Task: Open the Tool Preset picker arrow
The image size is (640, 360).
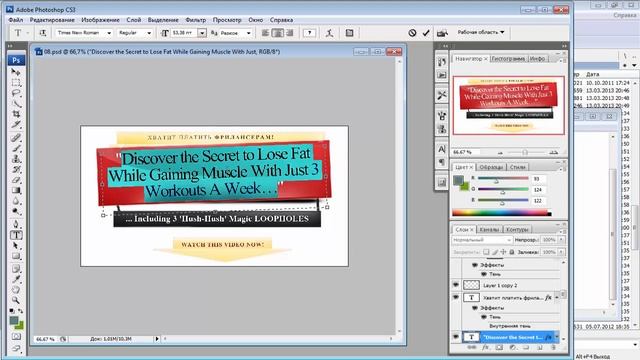Action: (x=27, y=33)
